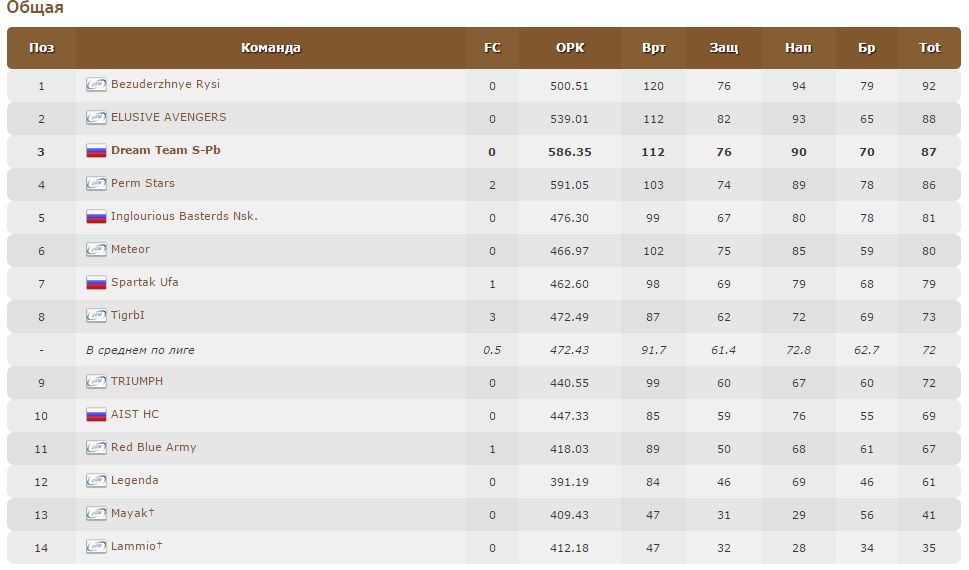
Task: Click the Russian flag beside AIST HC
Action: point(96,415)
